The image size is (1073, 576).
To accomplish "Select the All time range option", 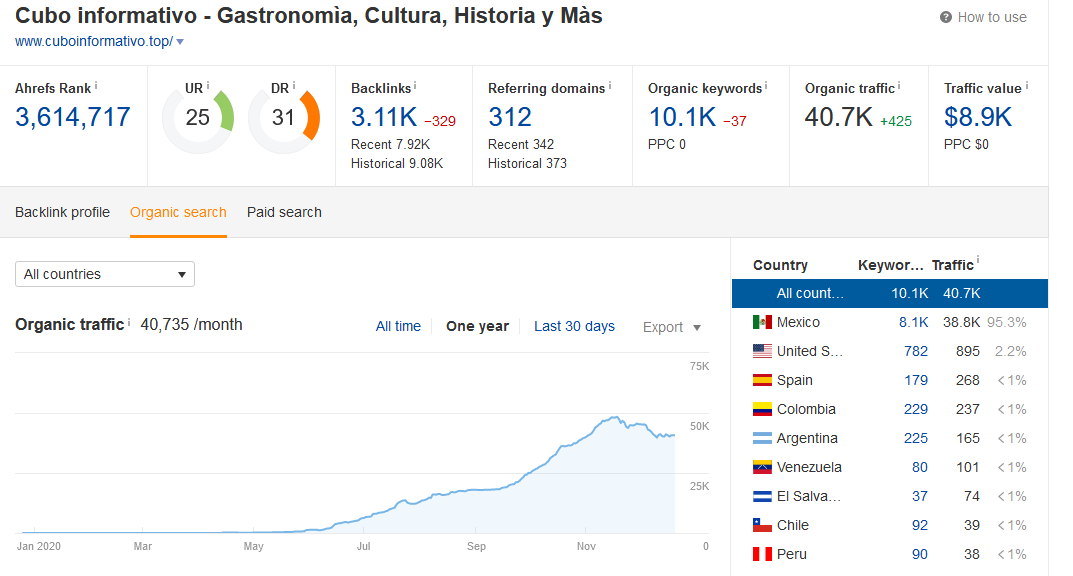I will pyautogui.click(x=398, y=326).
